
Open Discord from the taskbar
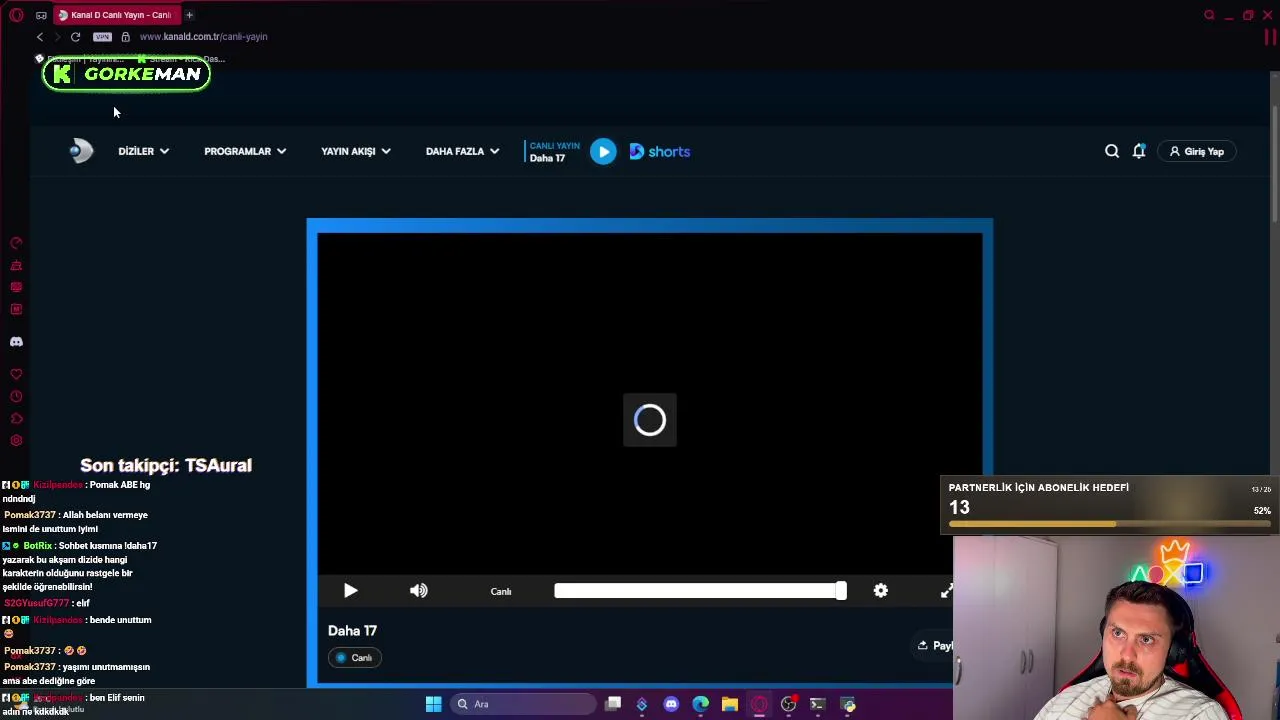point(671,704)
